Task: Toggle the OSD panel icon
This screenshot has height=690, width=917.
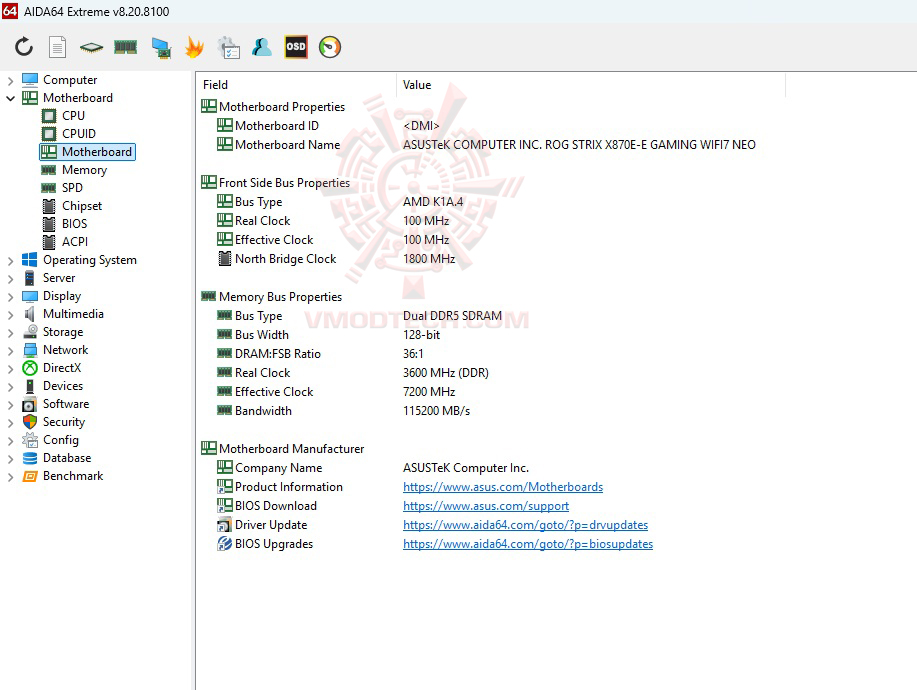Action: tap(296, 47)
